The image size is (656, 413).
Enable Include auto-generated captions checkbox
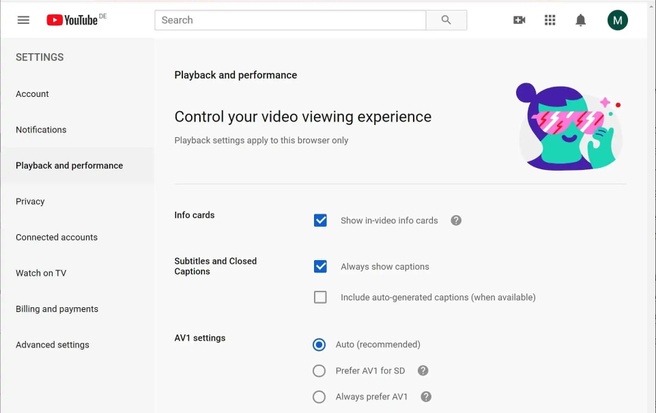click(320, 297)
